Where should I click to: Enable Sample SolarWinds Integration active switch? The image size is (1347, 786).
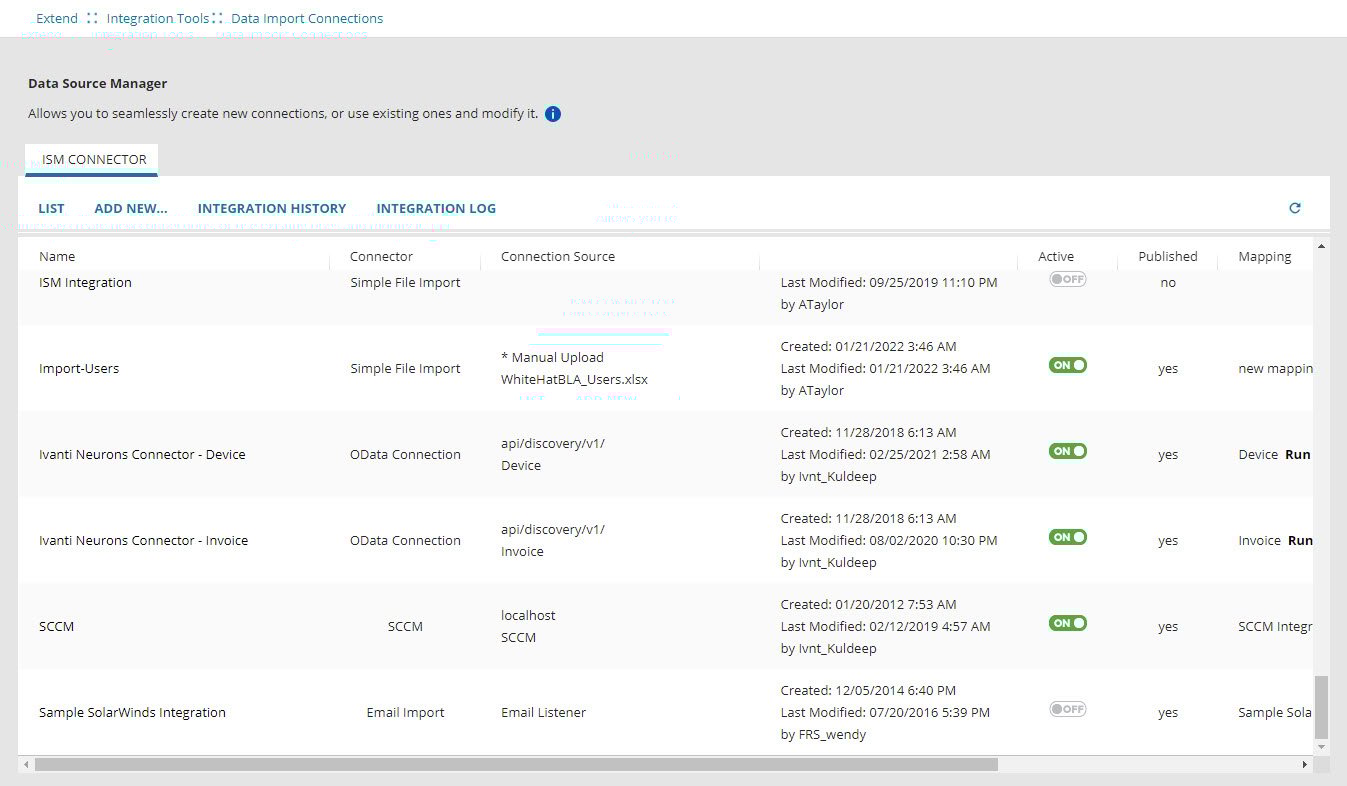click(1067, 709)
